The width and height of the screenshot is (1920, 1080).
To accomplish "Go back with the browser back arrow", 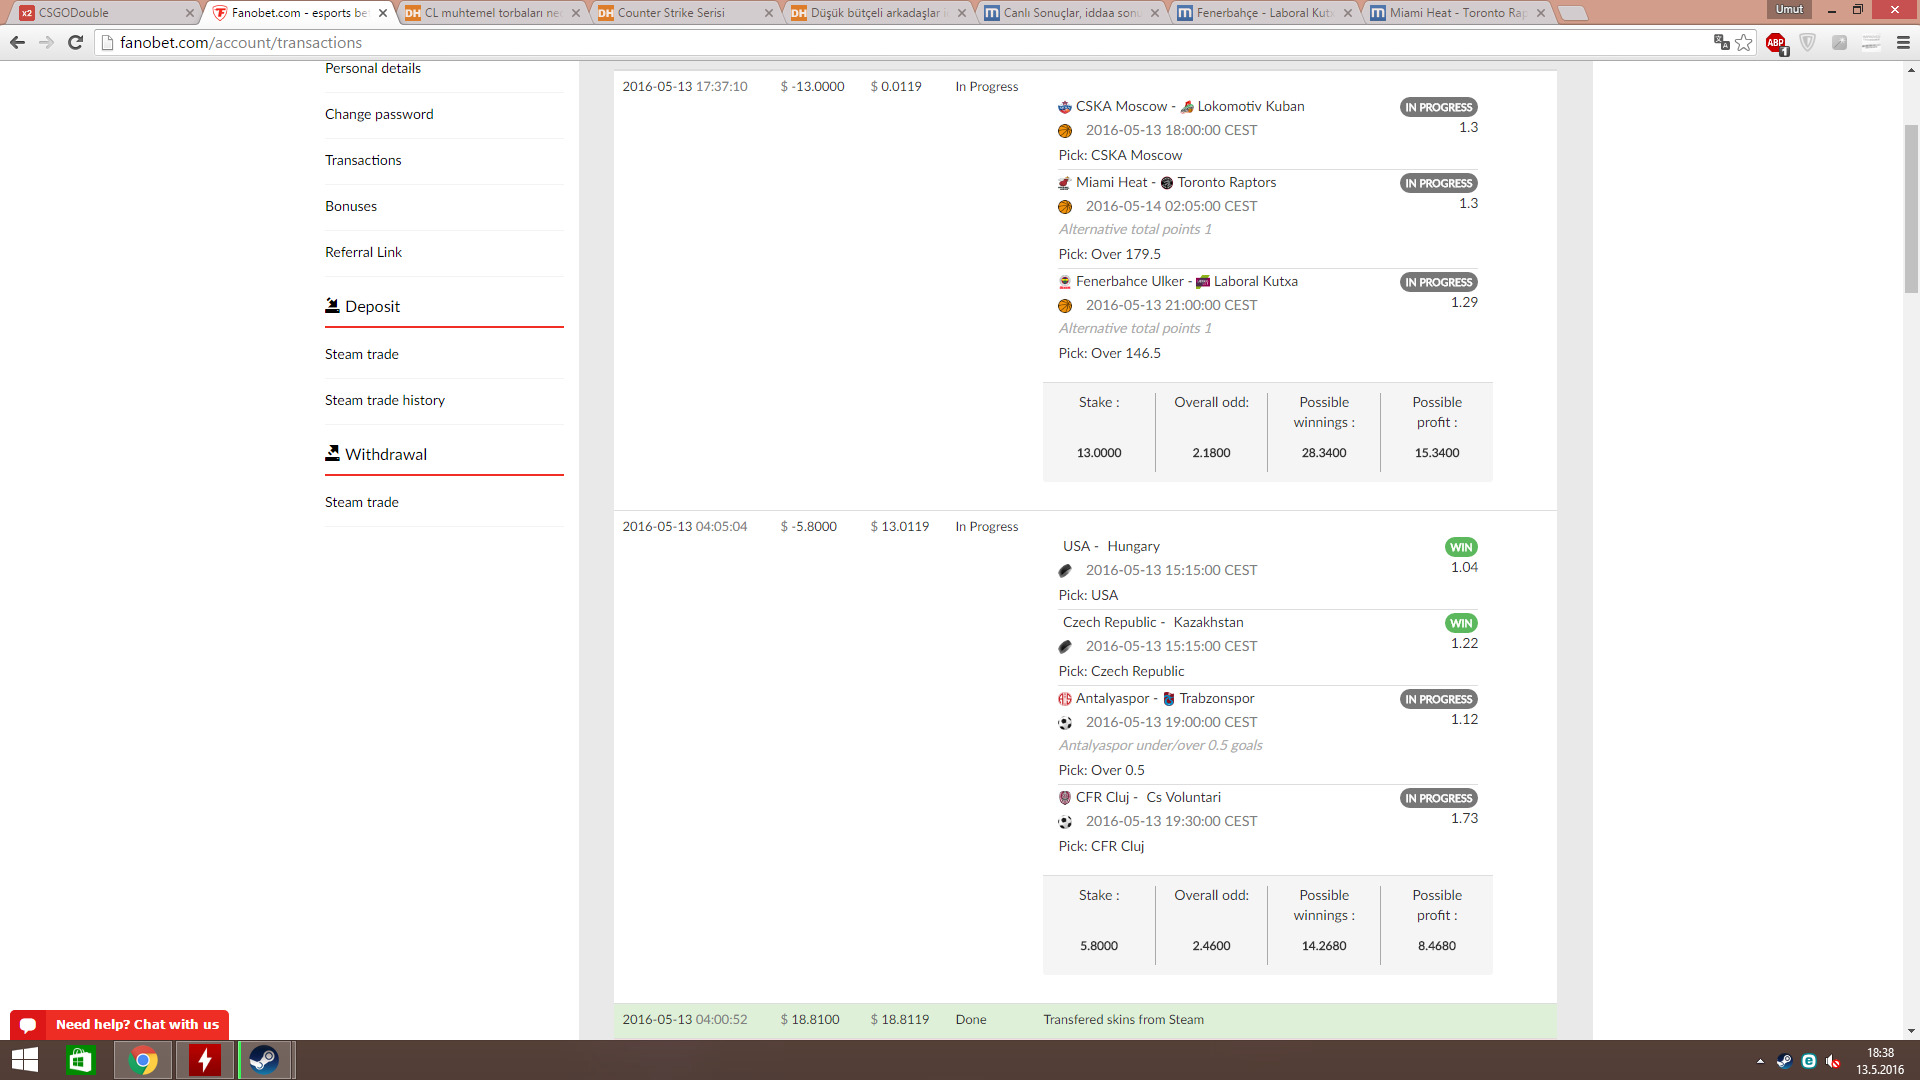I will pos(17,42).
